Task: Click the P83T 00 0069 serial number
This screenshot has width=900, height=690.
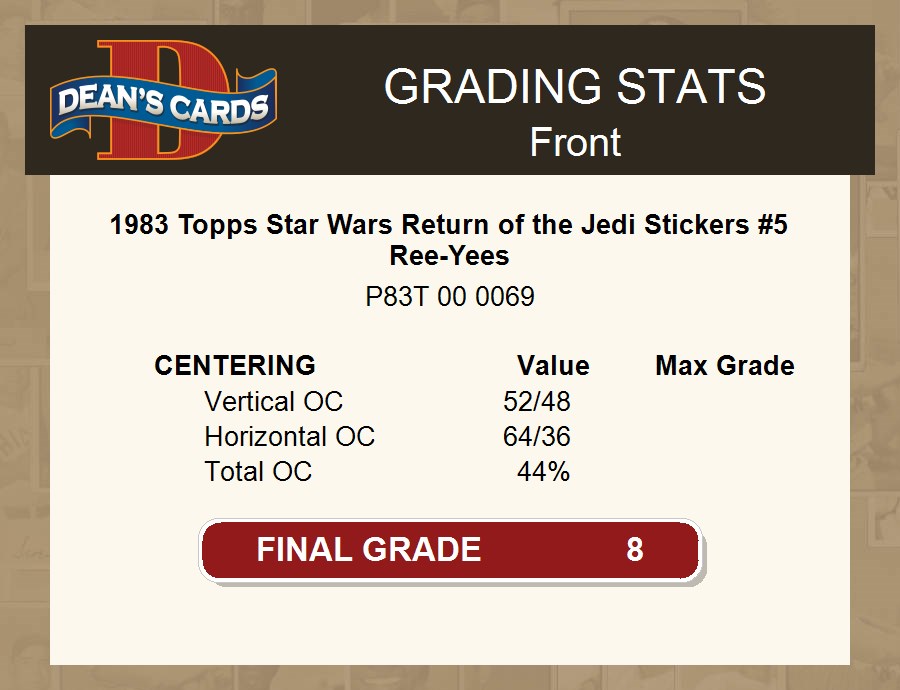Action: click(449, 297)
